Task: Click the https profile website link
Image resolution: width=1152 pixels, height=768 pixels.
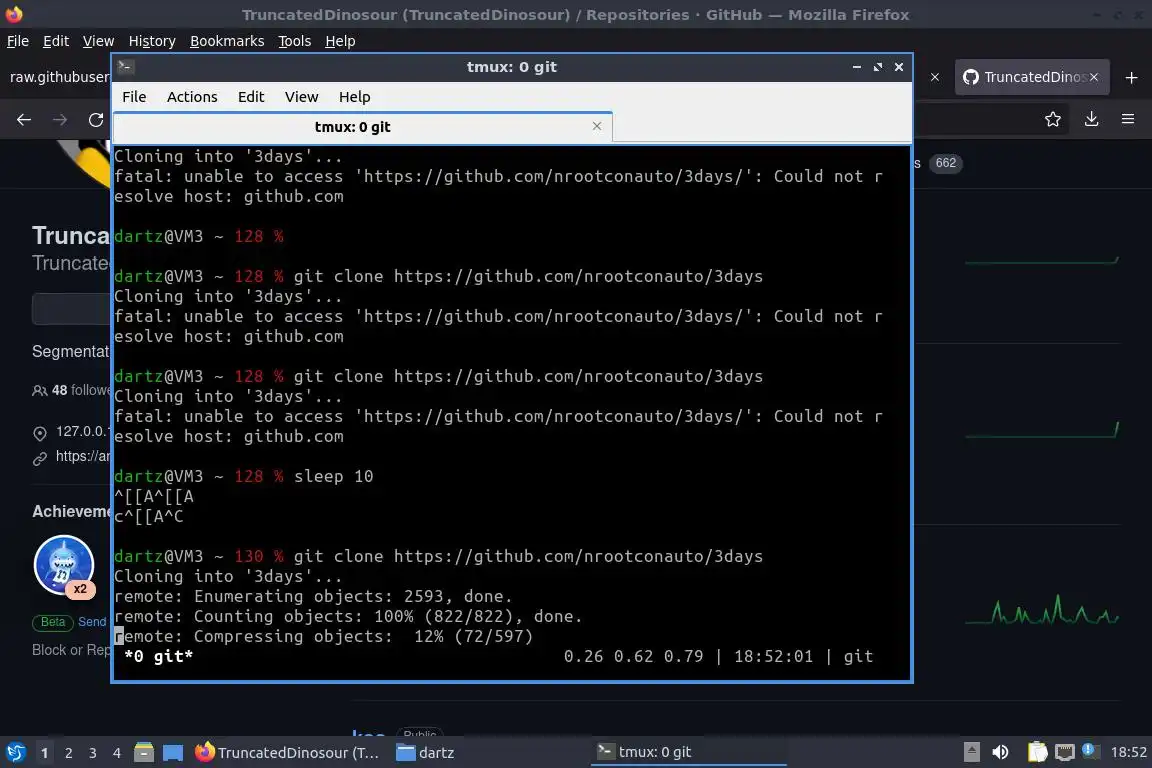Action: pos(82,456)
